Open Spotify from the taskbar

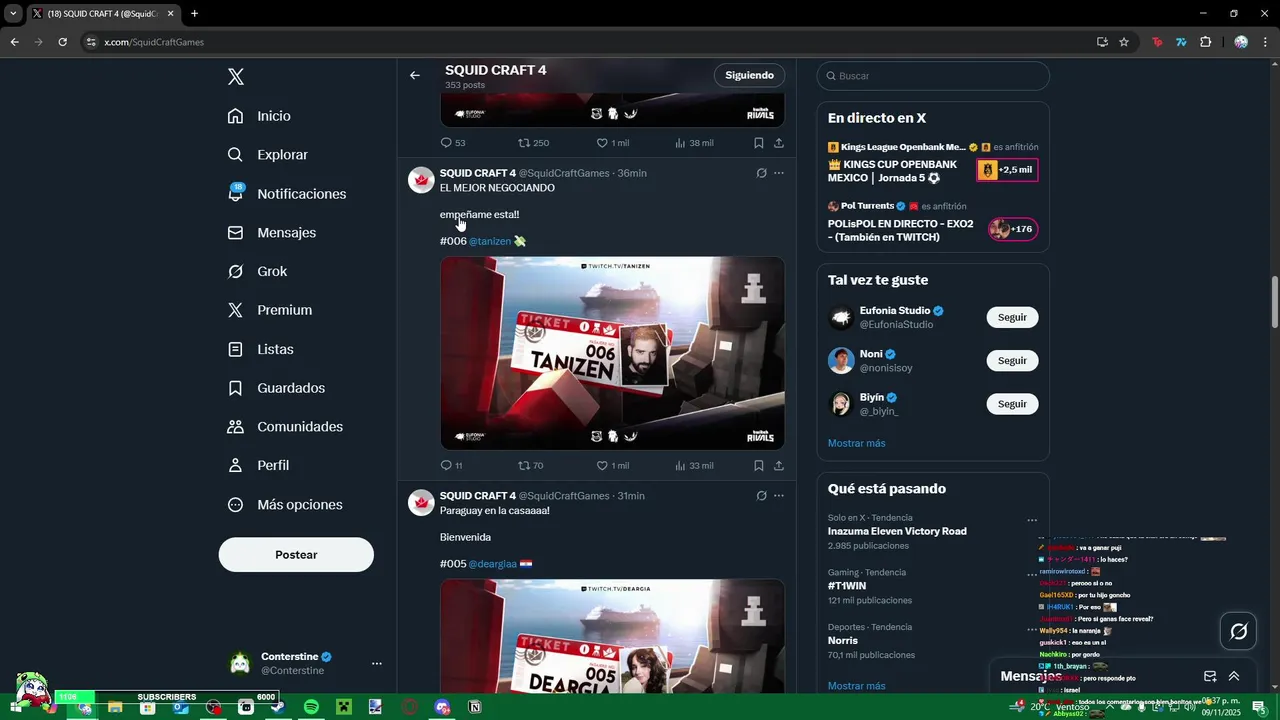tap(311, 707)
